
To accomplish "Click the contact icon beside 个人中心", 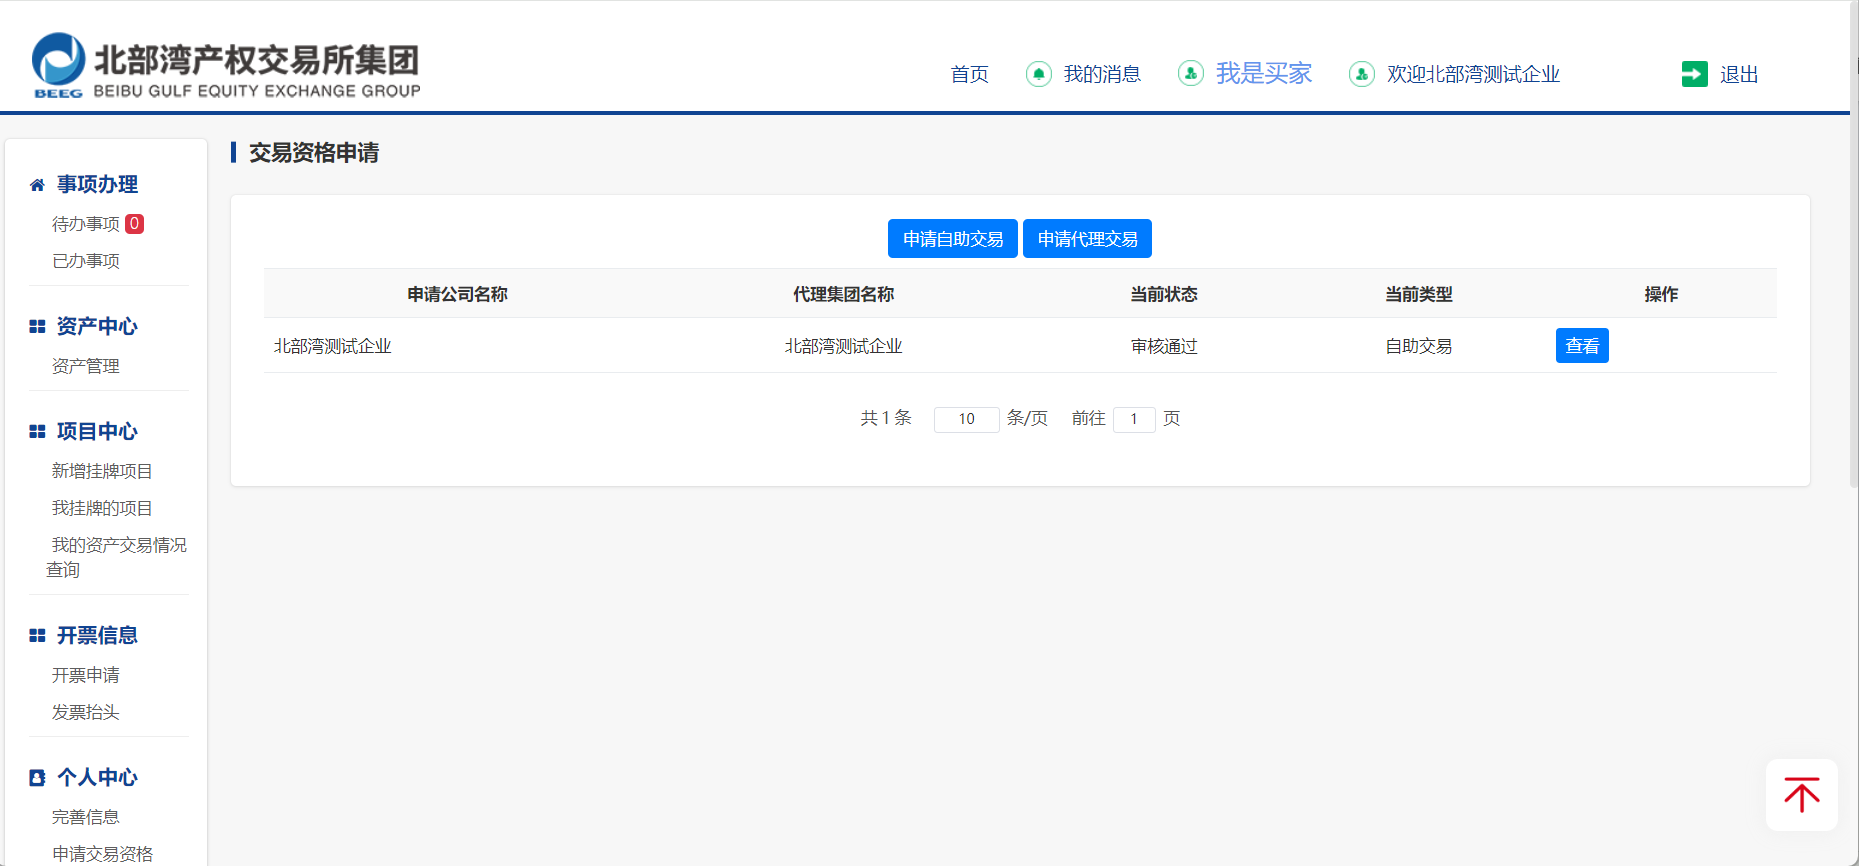I will [37, 778].
